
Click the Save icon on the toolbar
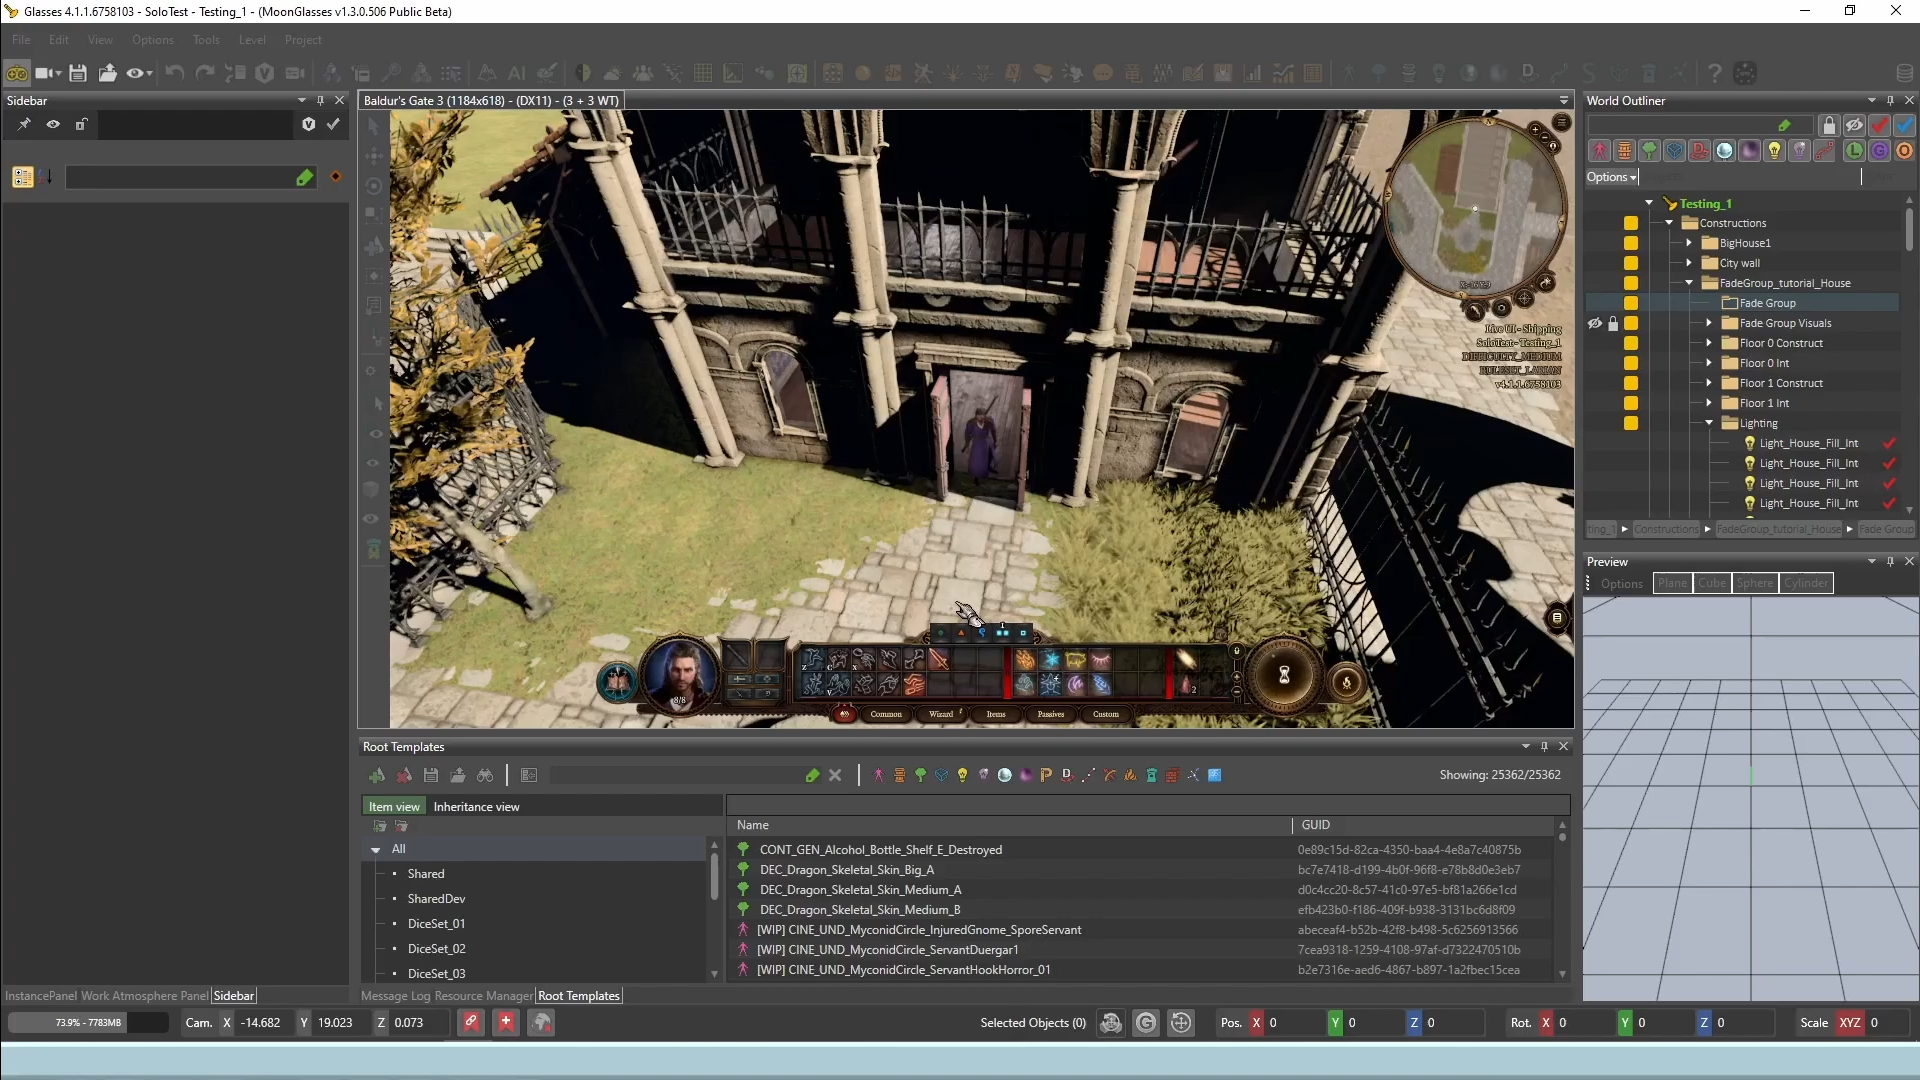78,72
